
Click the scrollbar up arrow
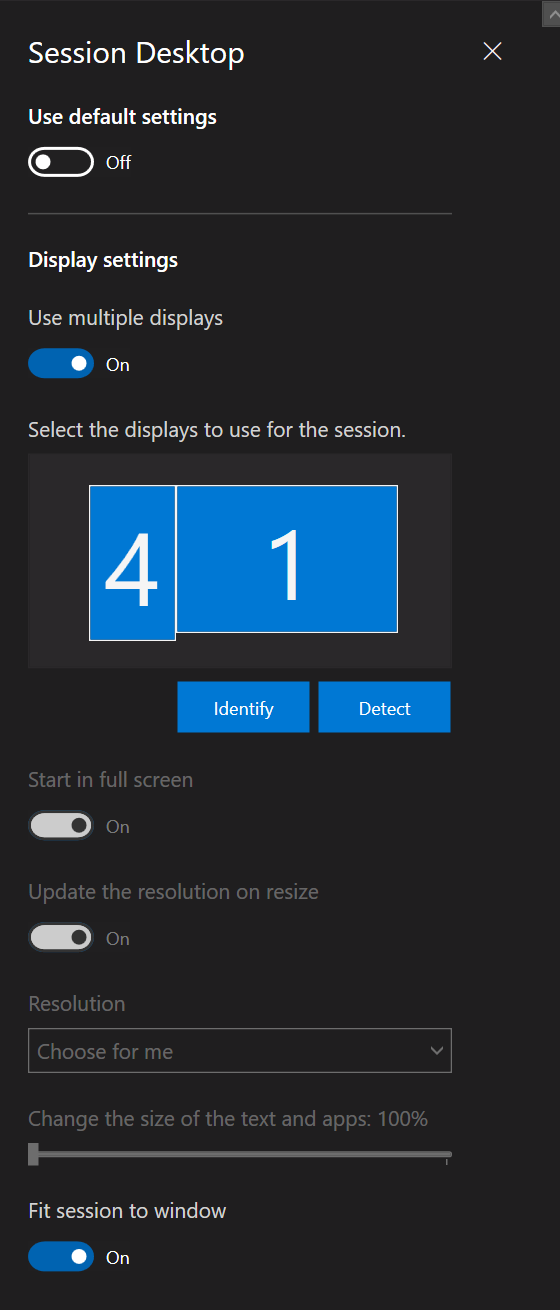[551, 13]
